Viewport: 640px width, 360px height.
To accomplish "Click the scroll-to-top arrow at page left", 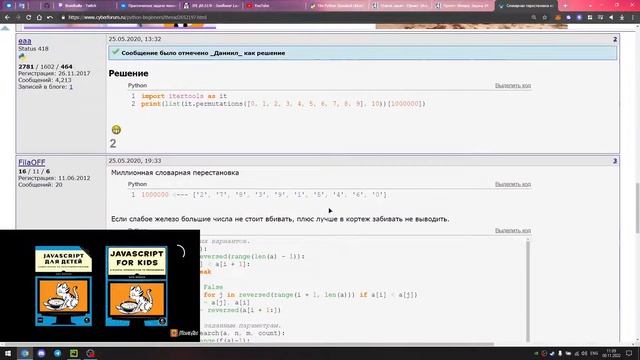I will tap(5, 28).
